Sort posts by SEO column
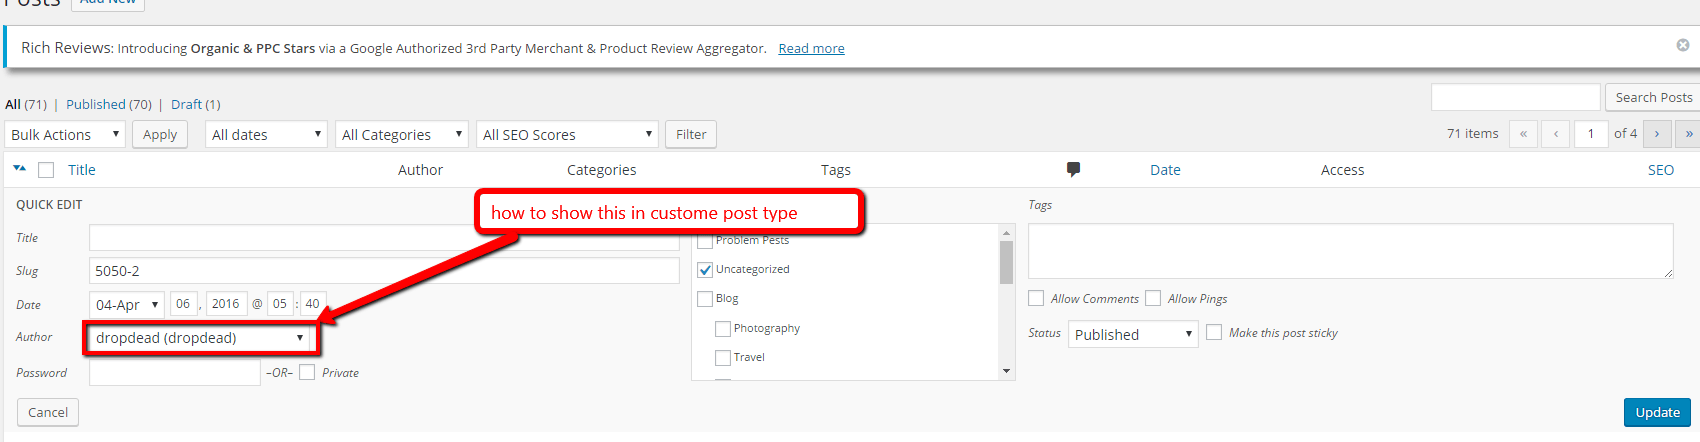Viewport: 1700px width, 442px height. coord(1661,170)
